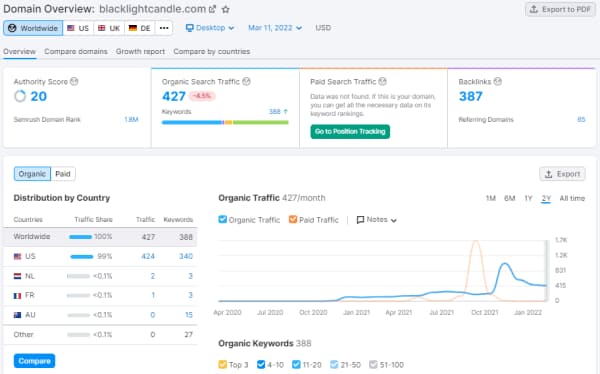Click the Export to PDF button

tap(561, 9)
